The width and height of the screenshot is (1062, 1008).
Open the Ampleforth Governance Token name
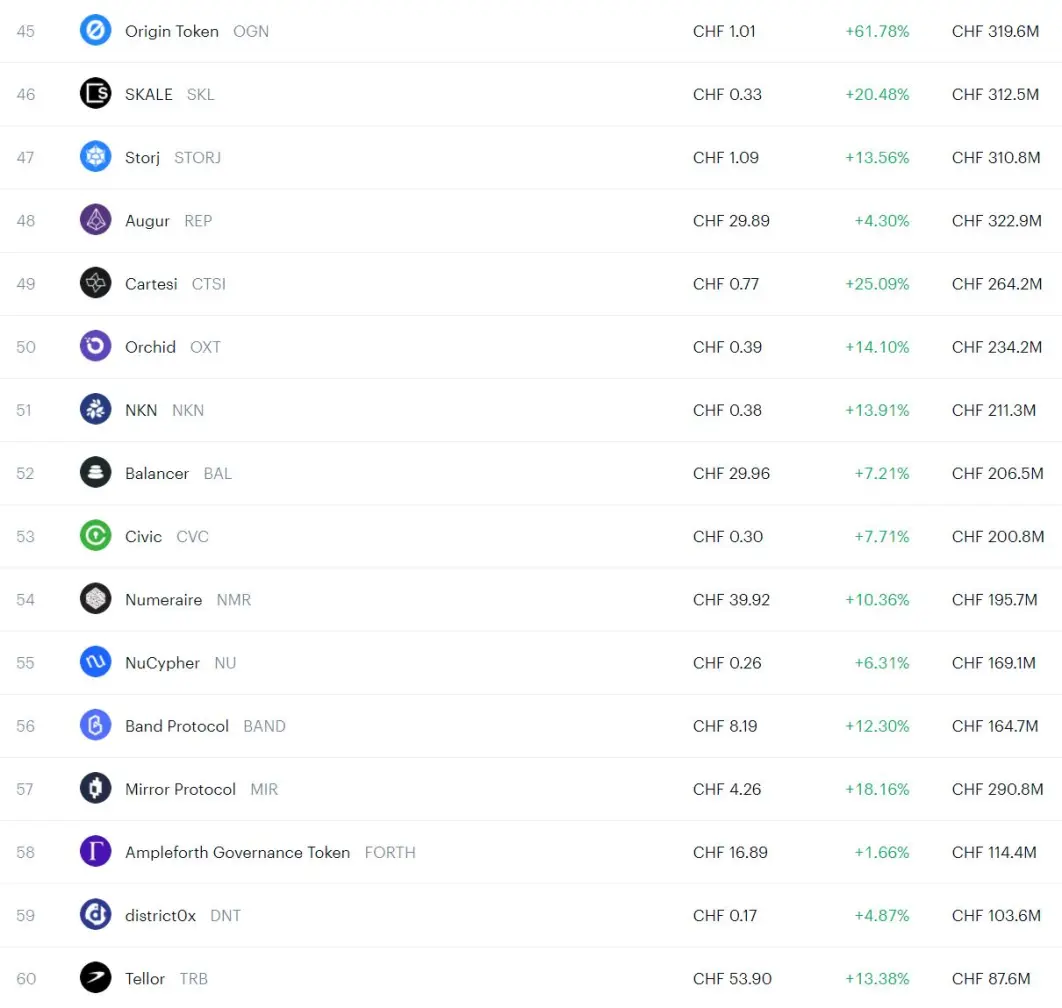click(x=238, y=852)
